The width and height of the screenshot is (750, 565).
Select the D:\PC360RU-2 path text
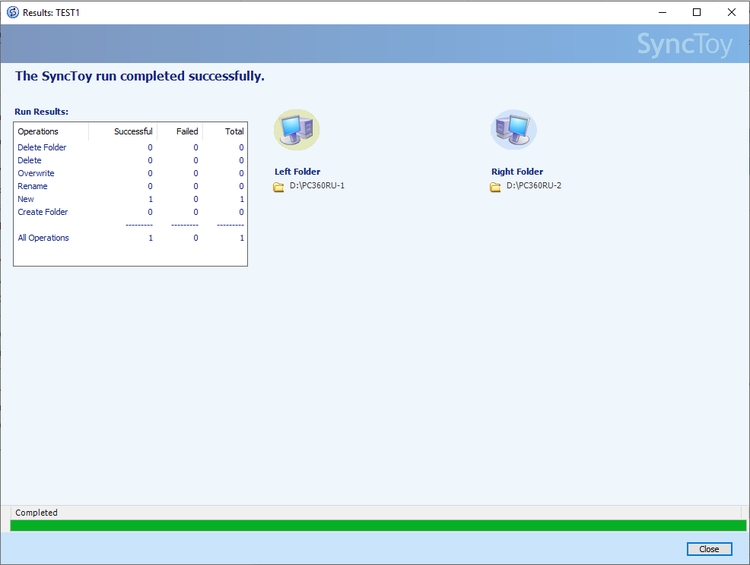pyautogui.click(x=534, y=186)
